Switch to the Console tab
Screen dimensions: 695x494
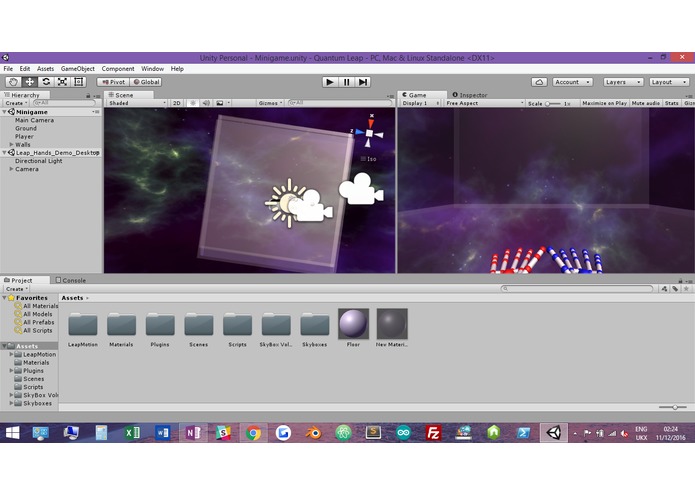[x=71, y=280]
